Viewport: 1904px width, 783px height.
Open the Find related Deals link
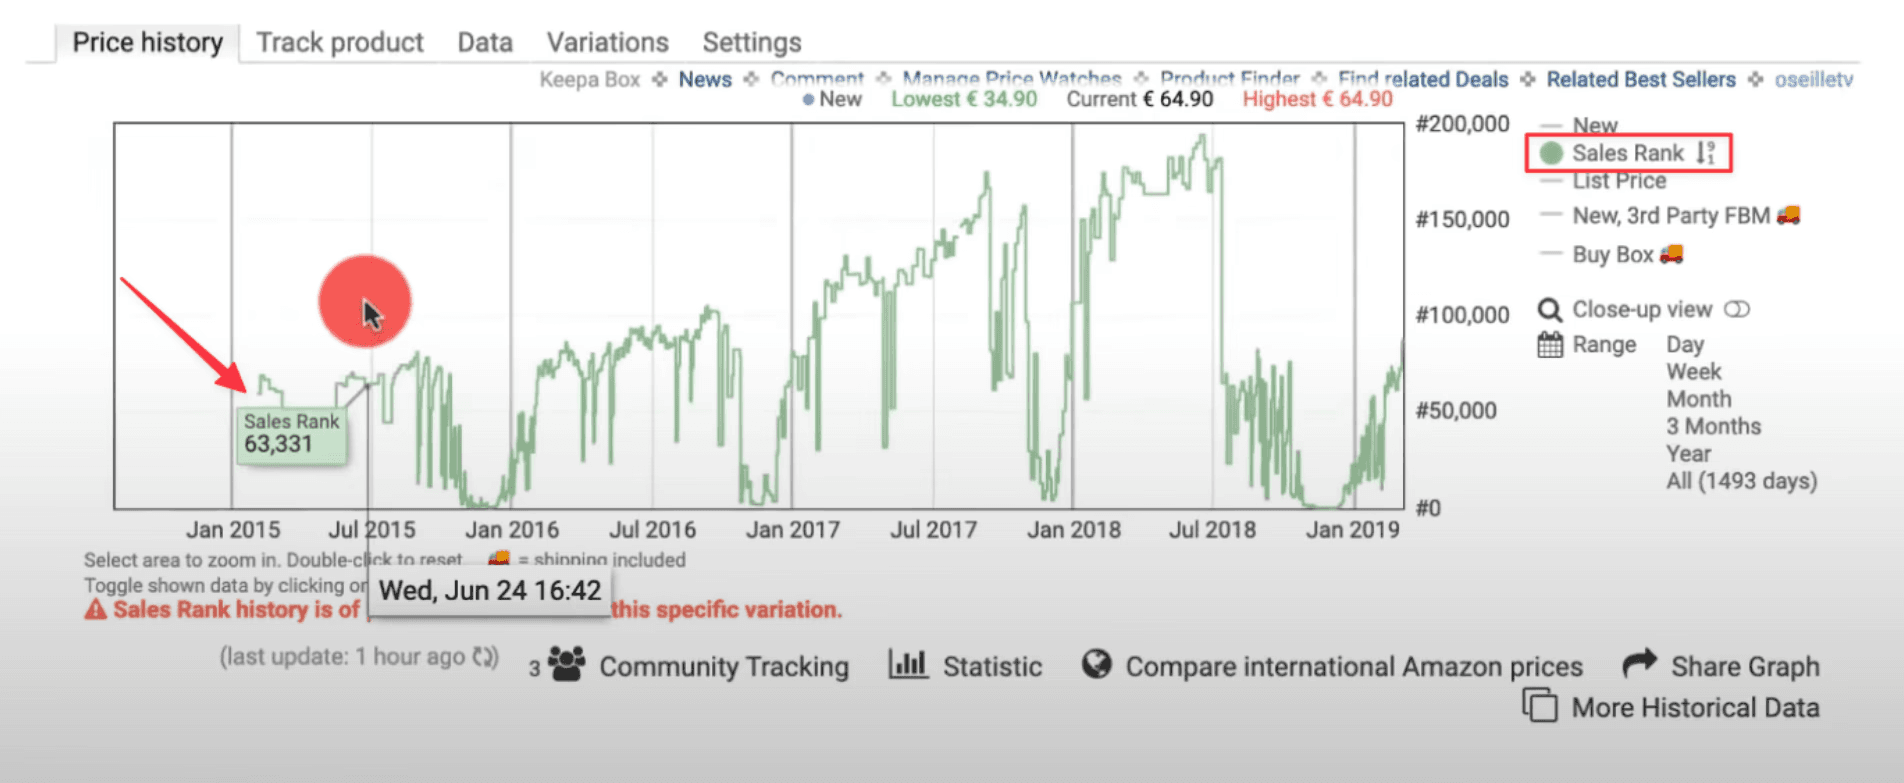[1423, 80]
